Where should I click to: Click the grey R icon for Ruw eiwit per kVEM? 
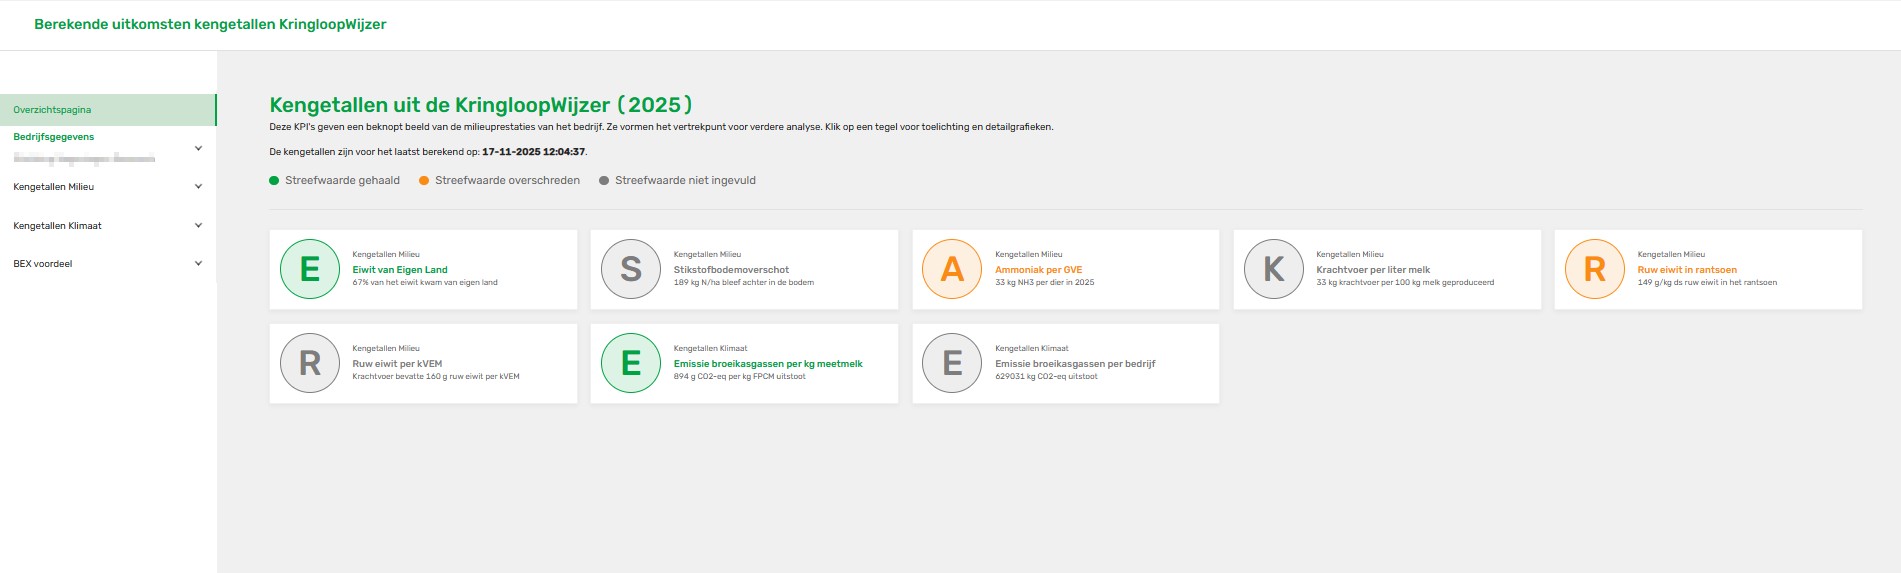[x=310, y=363]
